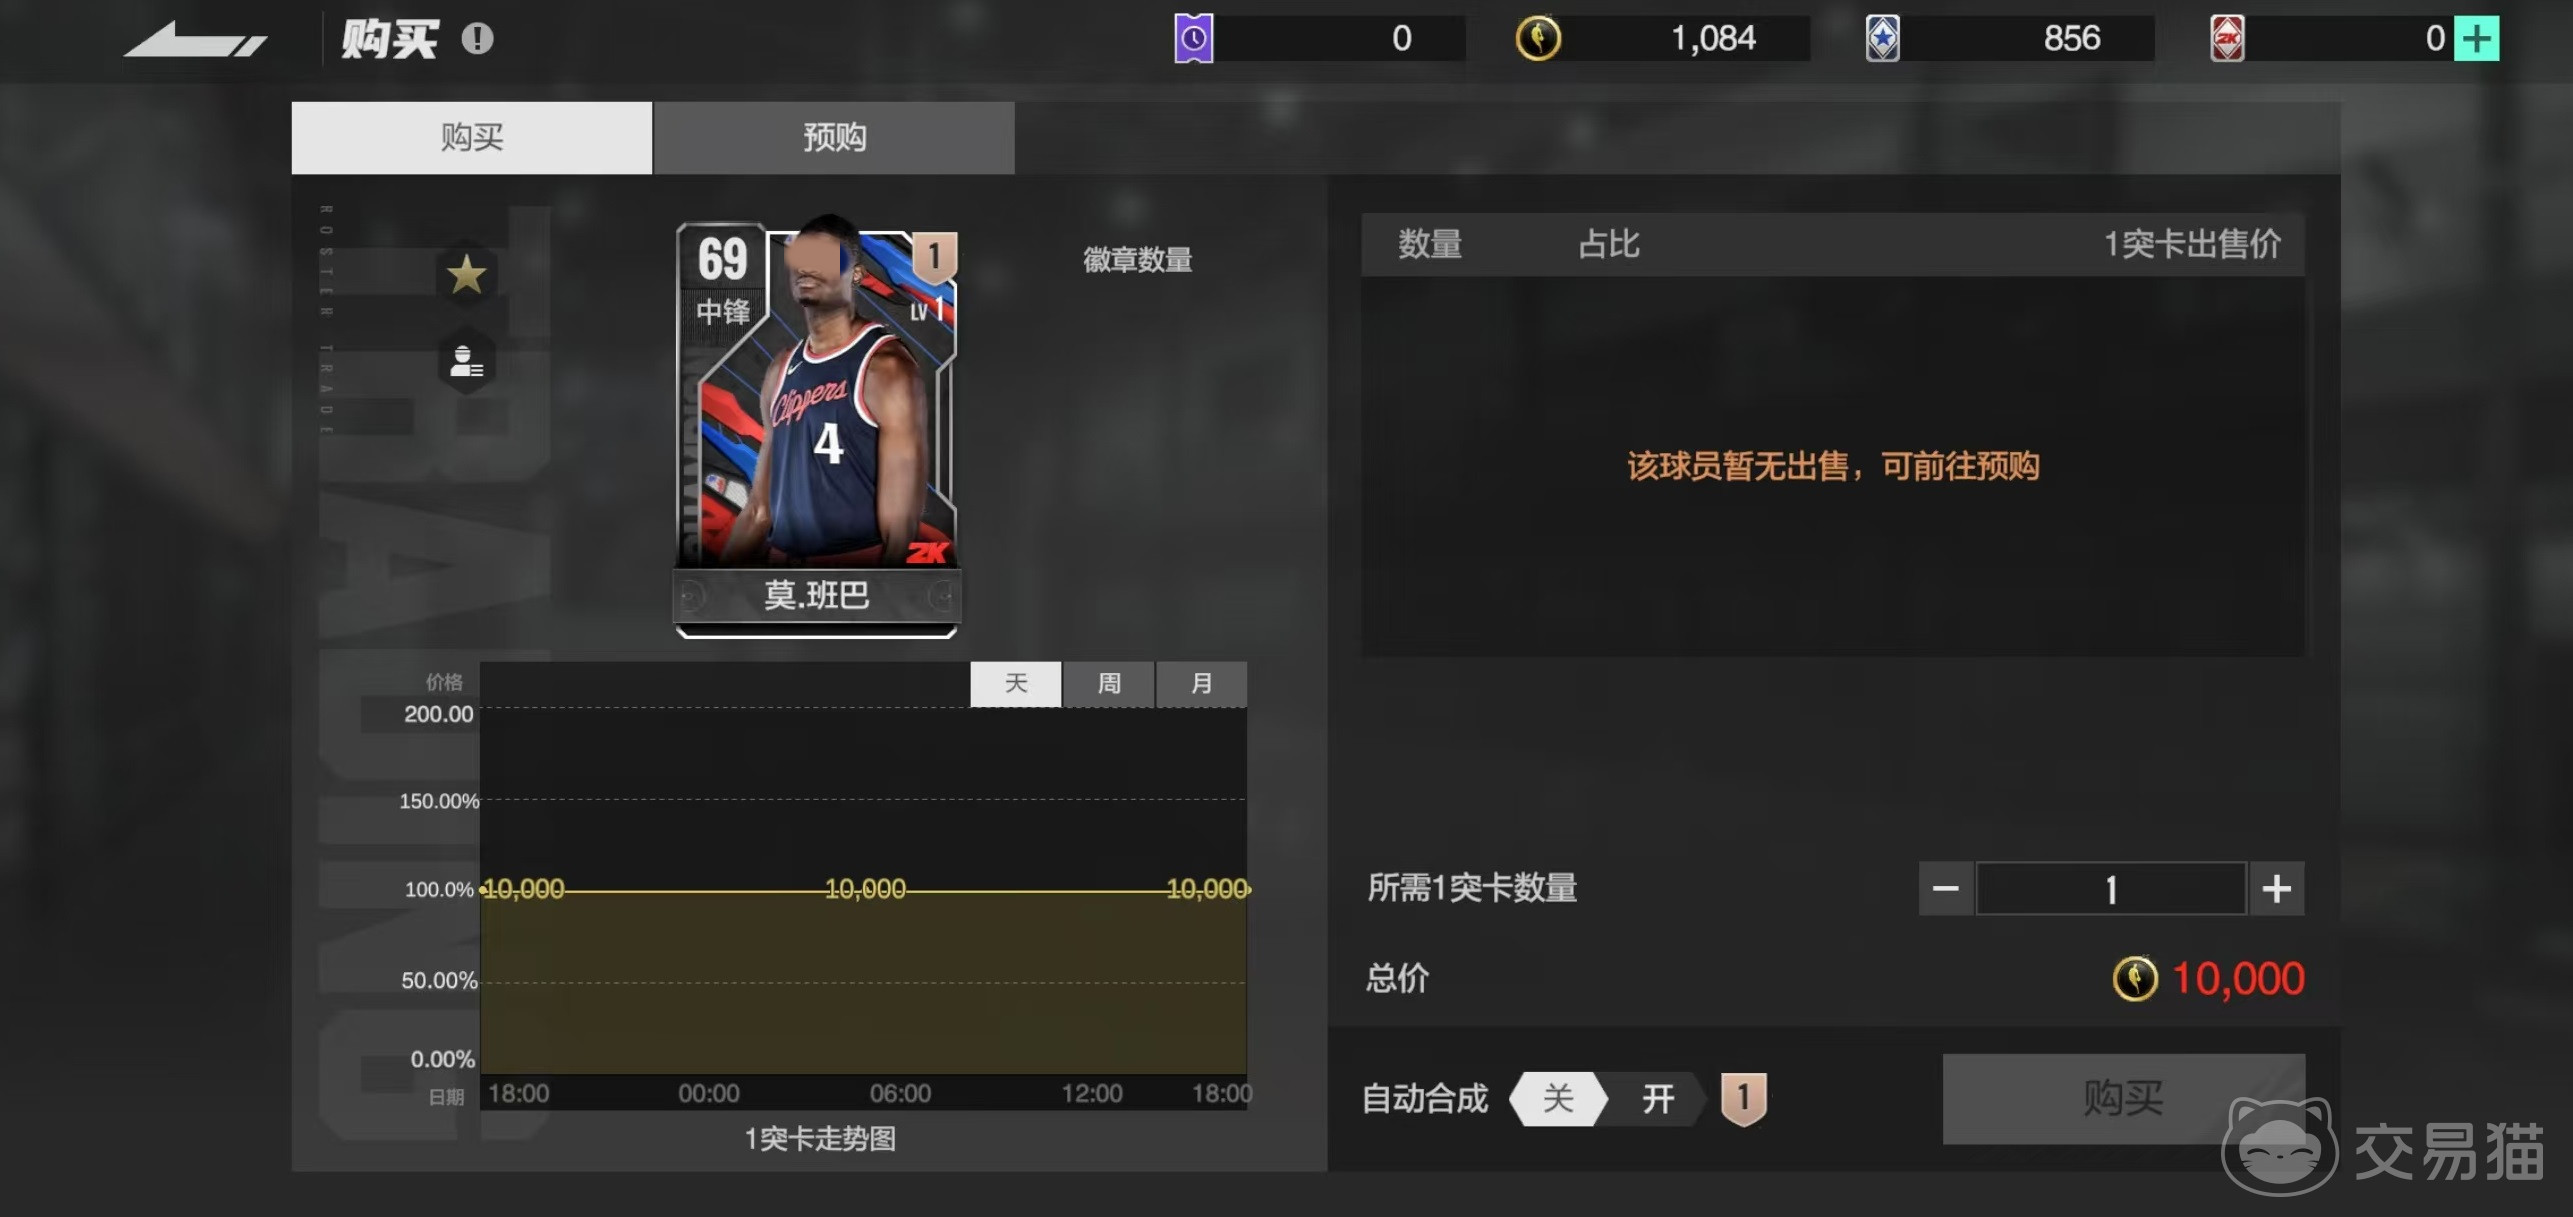This screenshot has height=1217, width=2573.
Task: Add 2K currency with the green plus
Action: point(2476,39)
